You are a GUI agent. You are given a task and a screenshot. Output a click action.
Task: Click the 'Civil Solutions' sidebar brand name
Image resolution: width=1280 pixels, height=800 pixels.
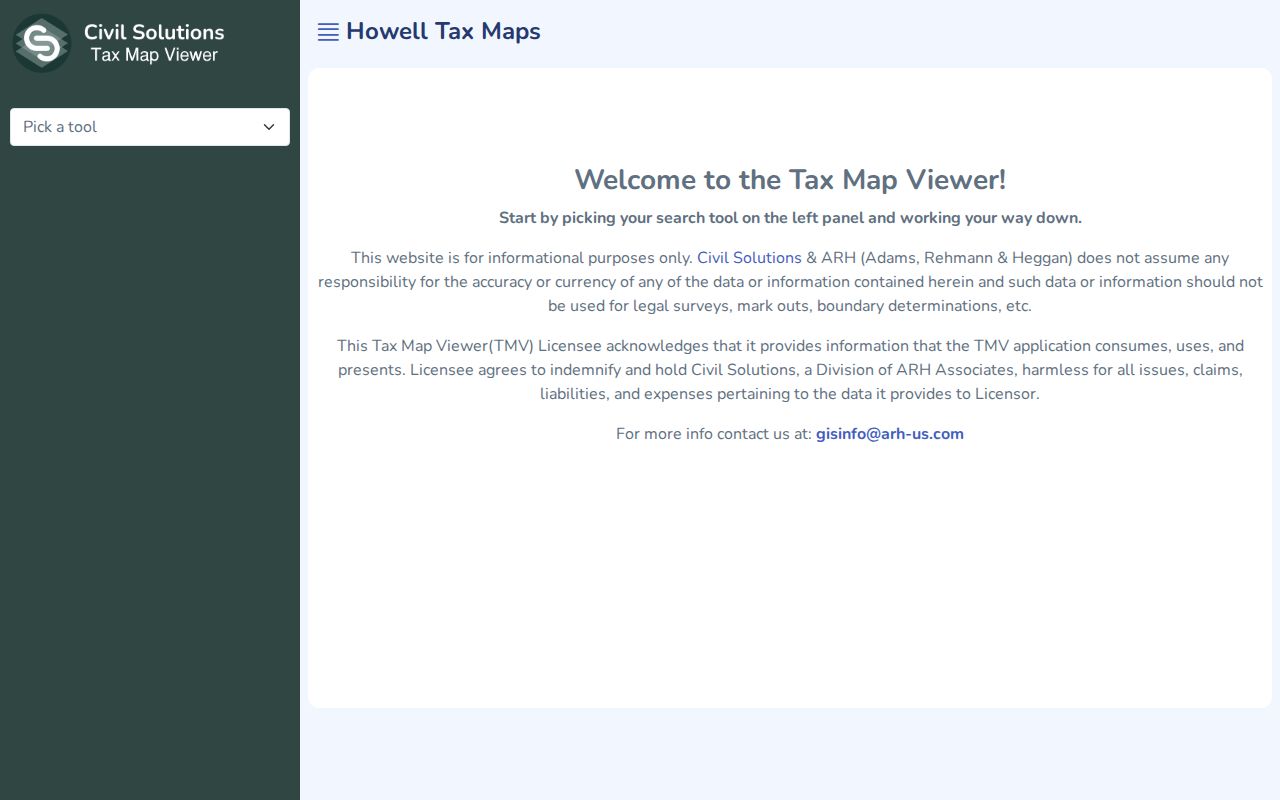pos(154,32)
